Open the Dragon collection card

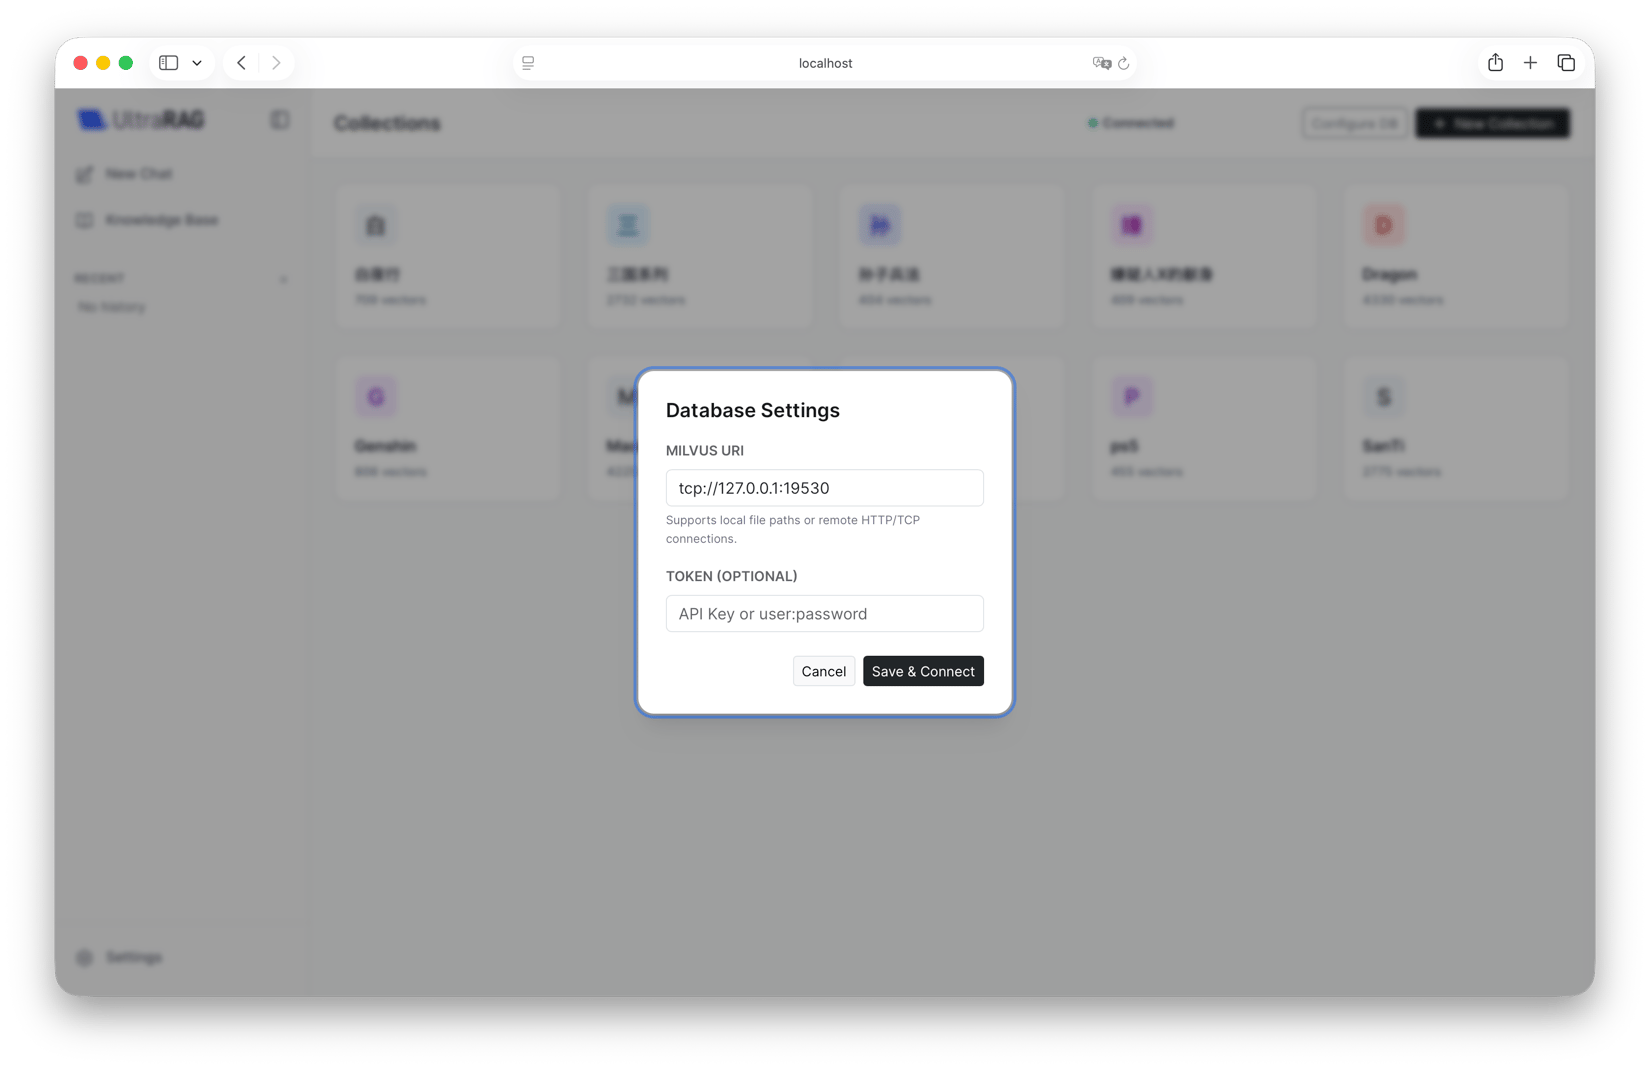(x=1455, y=257)
